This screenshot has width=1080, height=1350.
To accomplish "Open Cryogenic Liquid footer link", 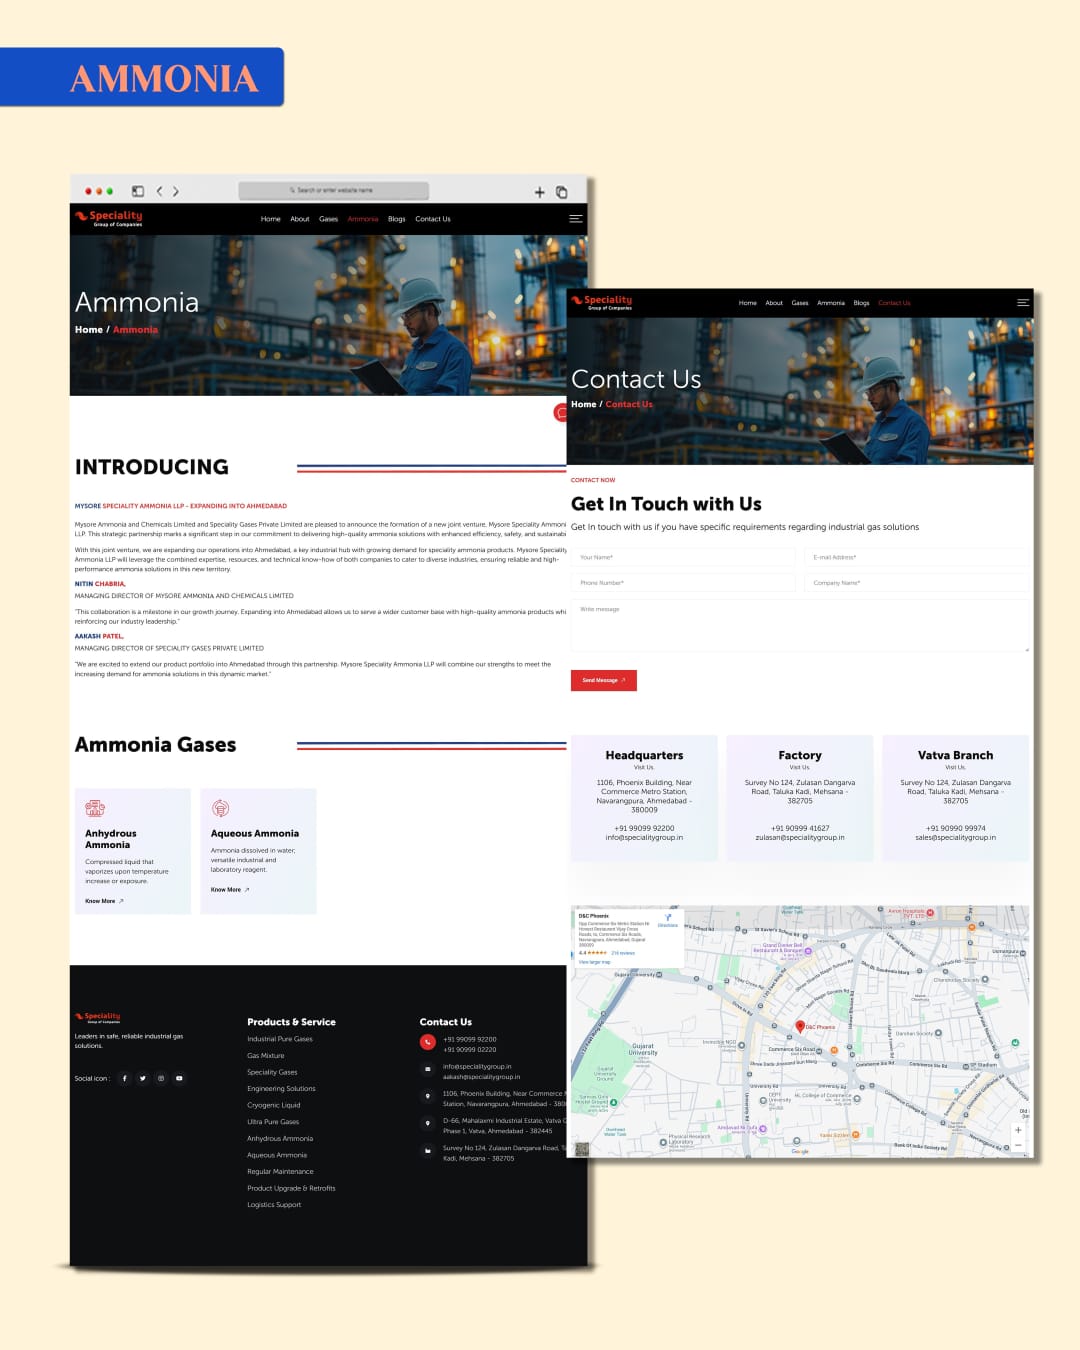I will 274,1105.
